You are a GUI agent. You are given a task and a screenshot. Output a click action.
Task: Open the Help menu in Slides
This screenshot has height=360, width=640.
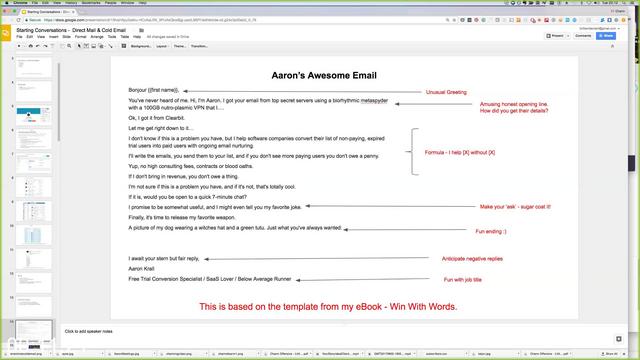tap(137, 37)
